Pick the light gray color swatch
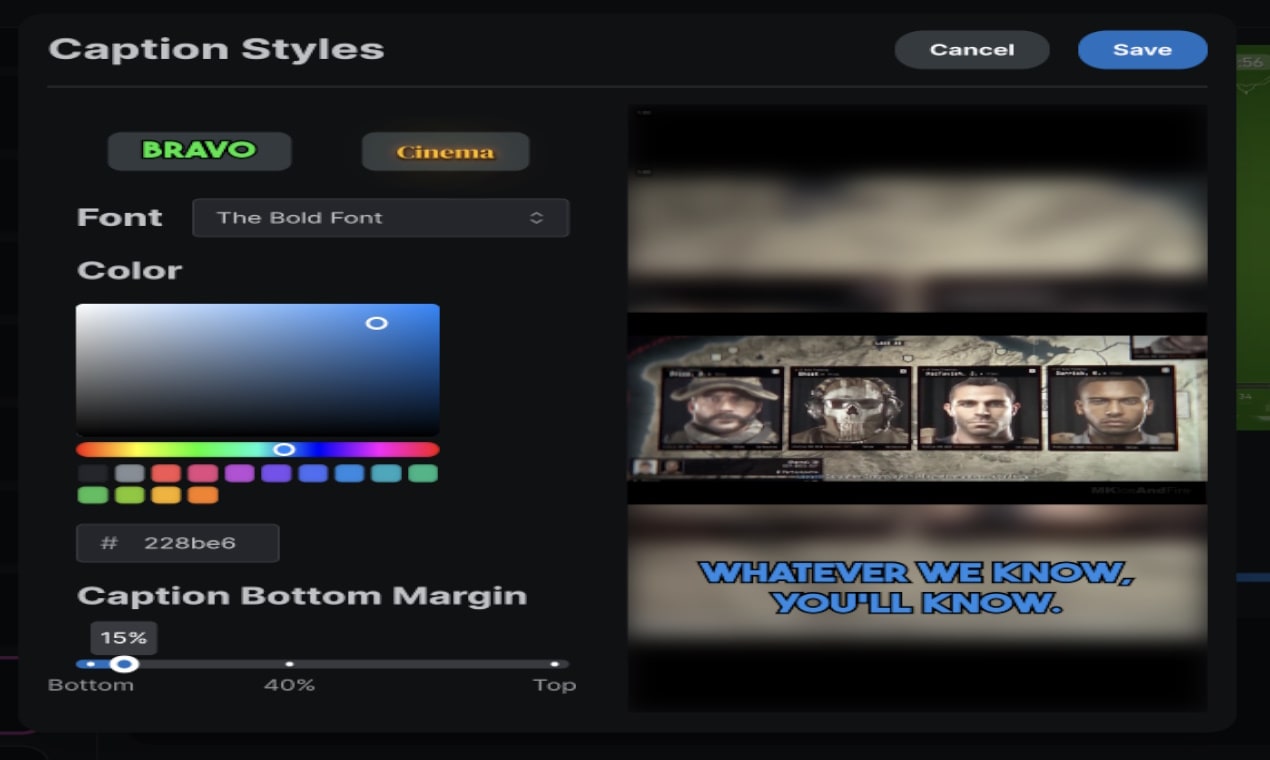1270x760 pixels. 130,474
